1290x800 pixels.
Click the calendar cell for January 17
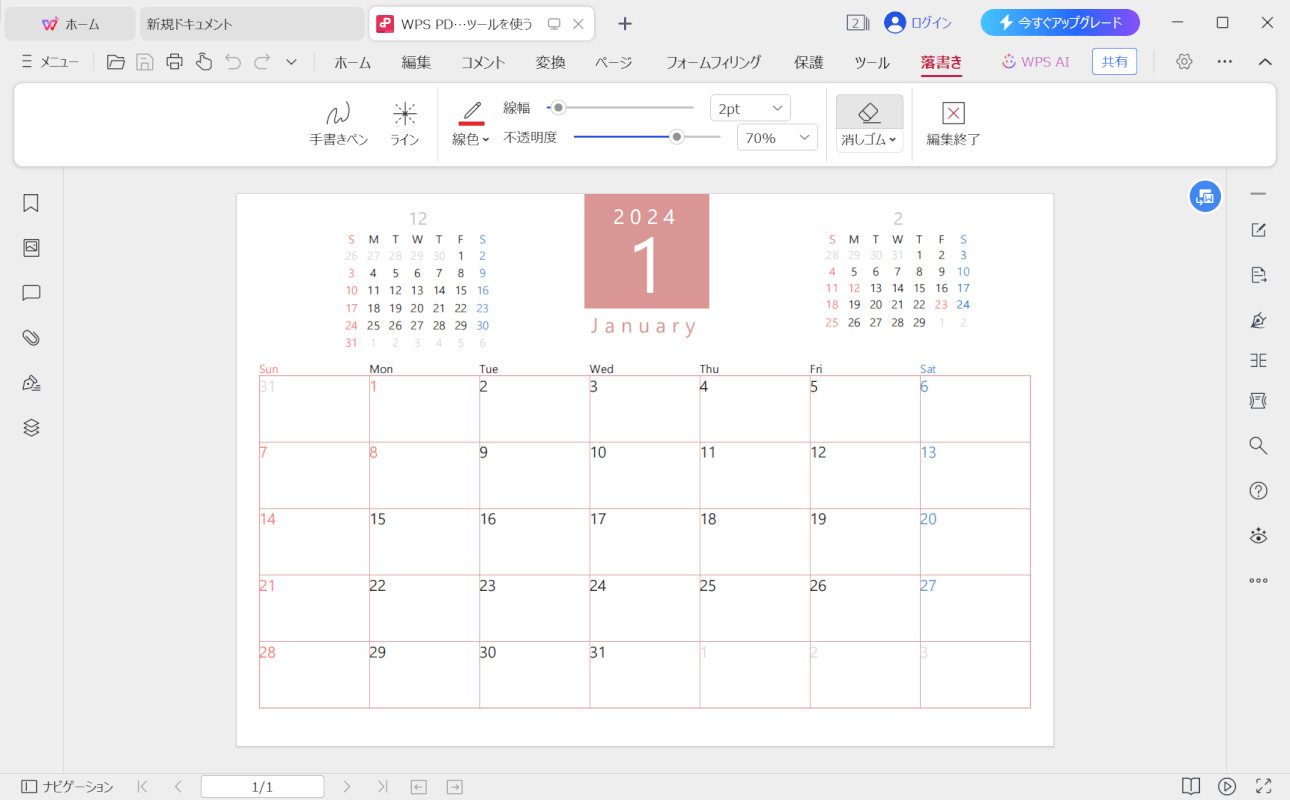645,541
